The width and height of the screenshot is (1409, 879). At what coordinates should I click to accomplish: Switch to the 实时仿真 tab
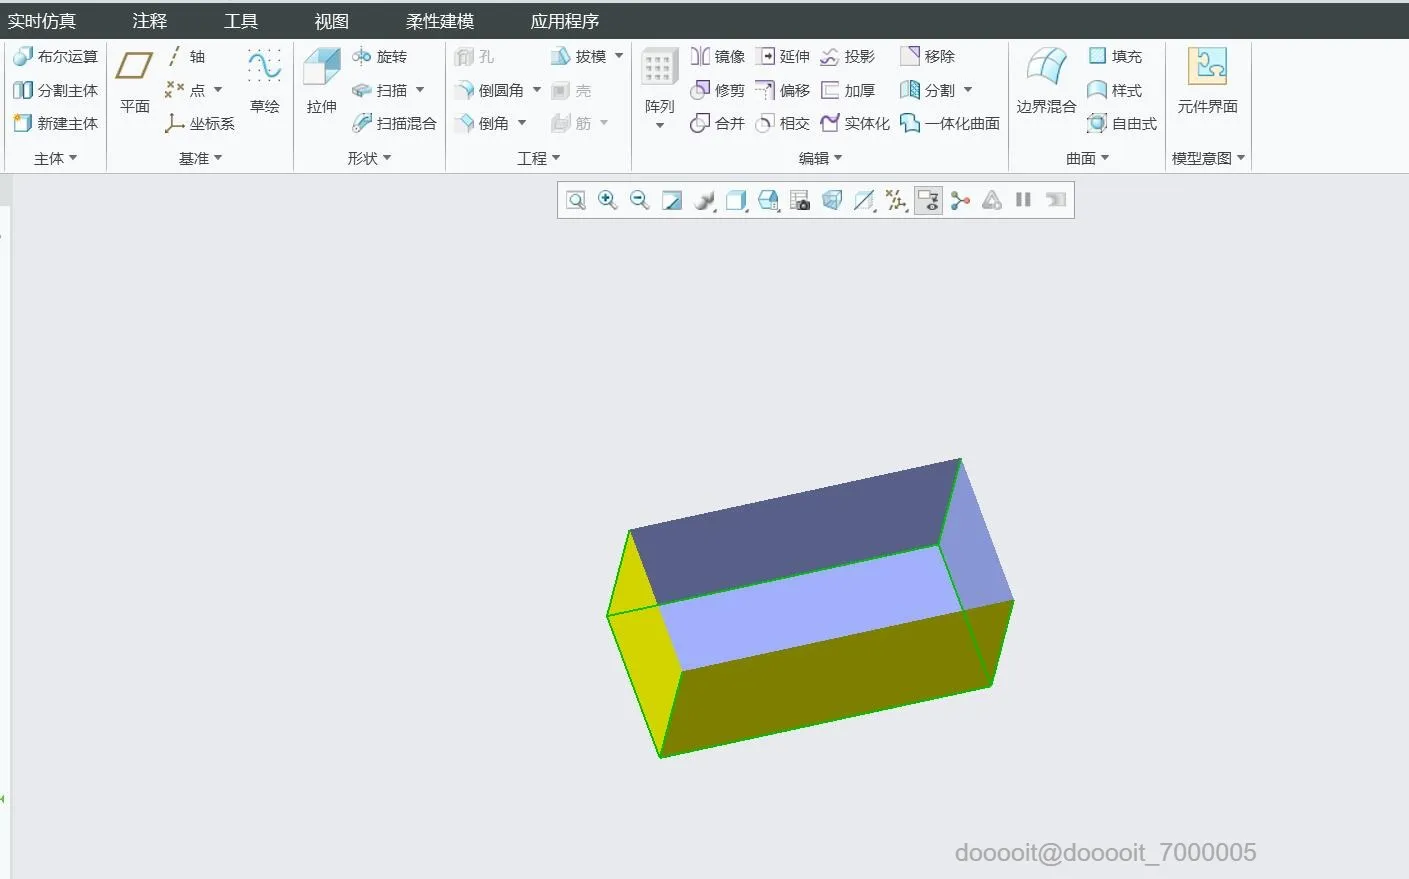pos(42,21)
